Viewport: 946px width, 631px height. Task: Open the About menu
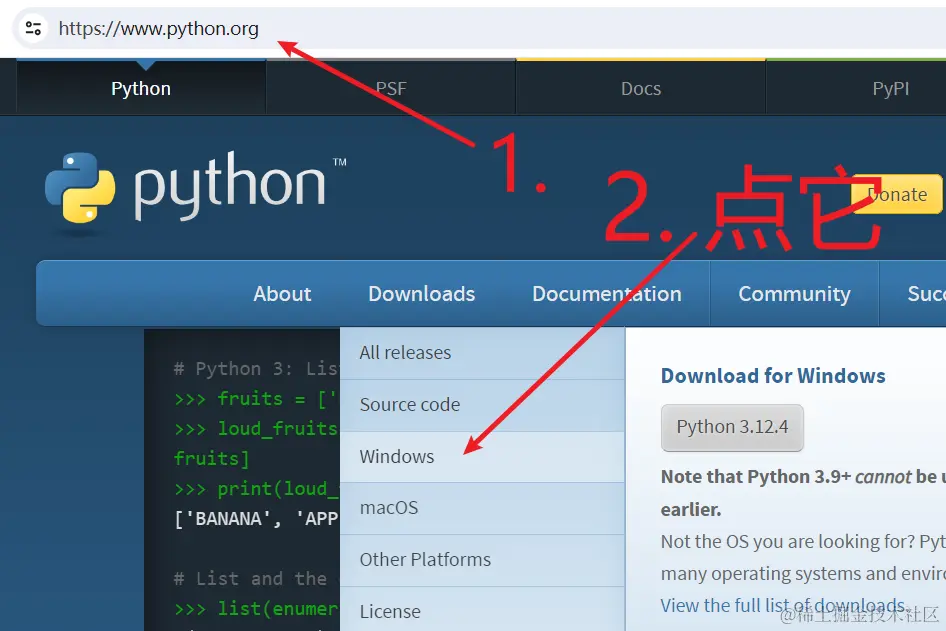pos(282,294)
